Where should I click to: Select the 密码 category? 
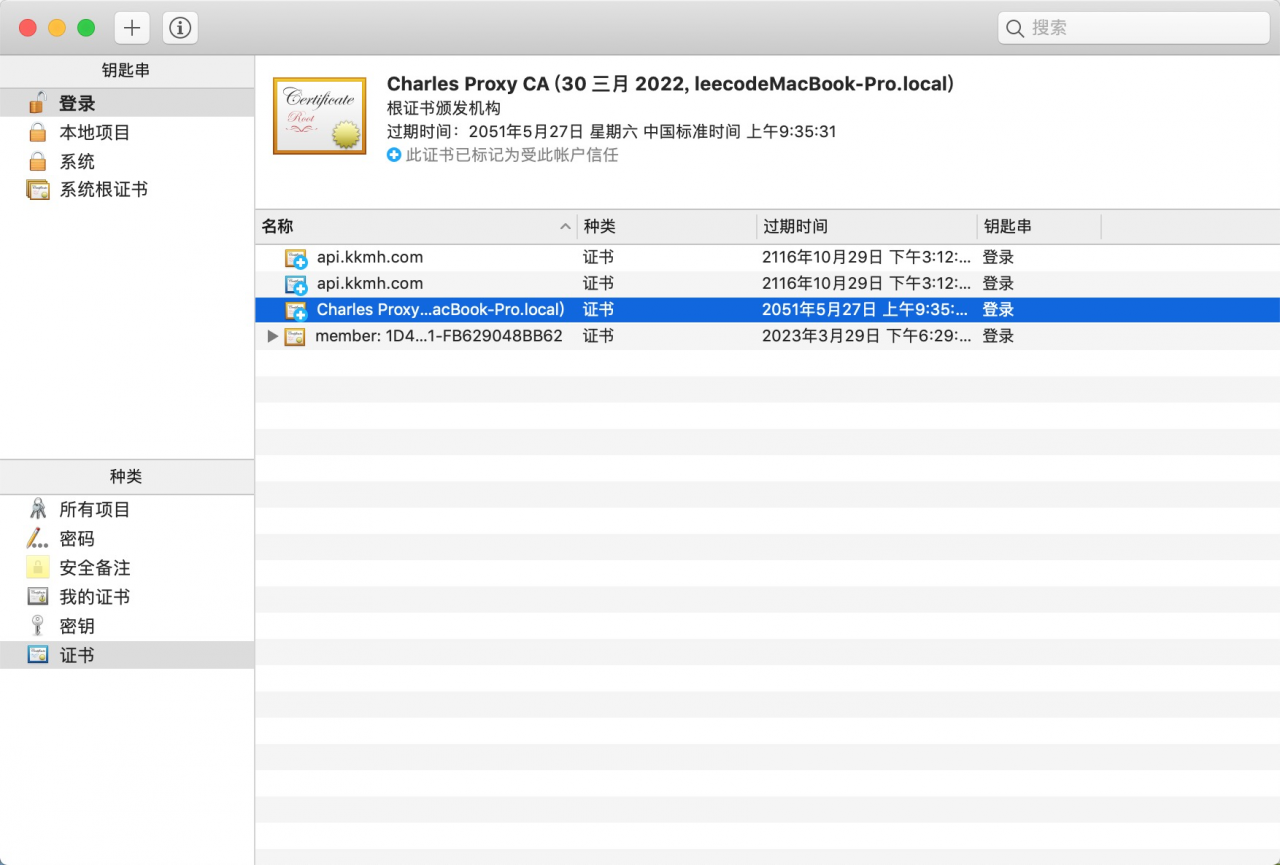click(127, 538)
